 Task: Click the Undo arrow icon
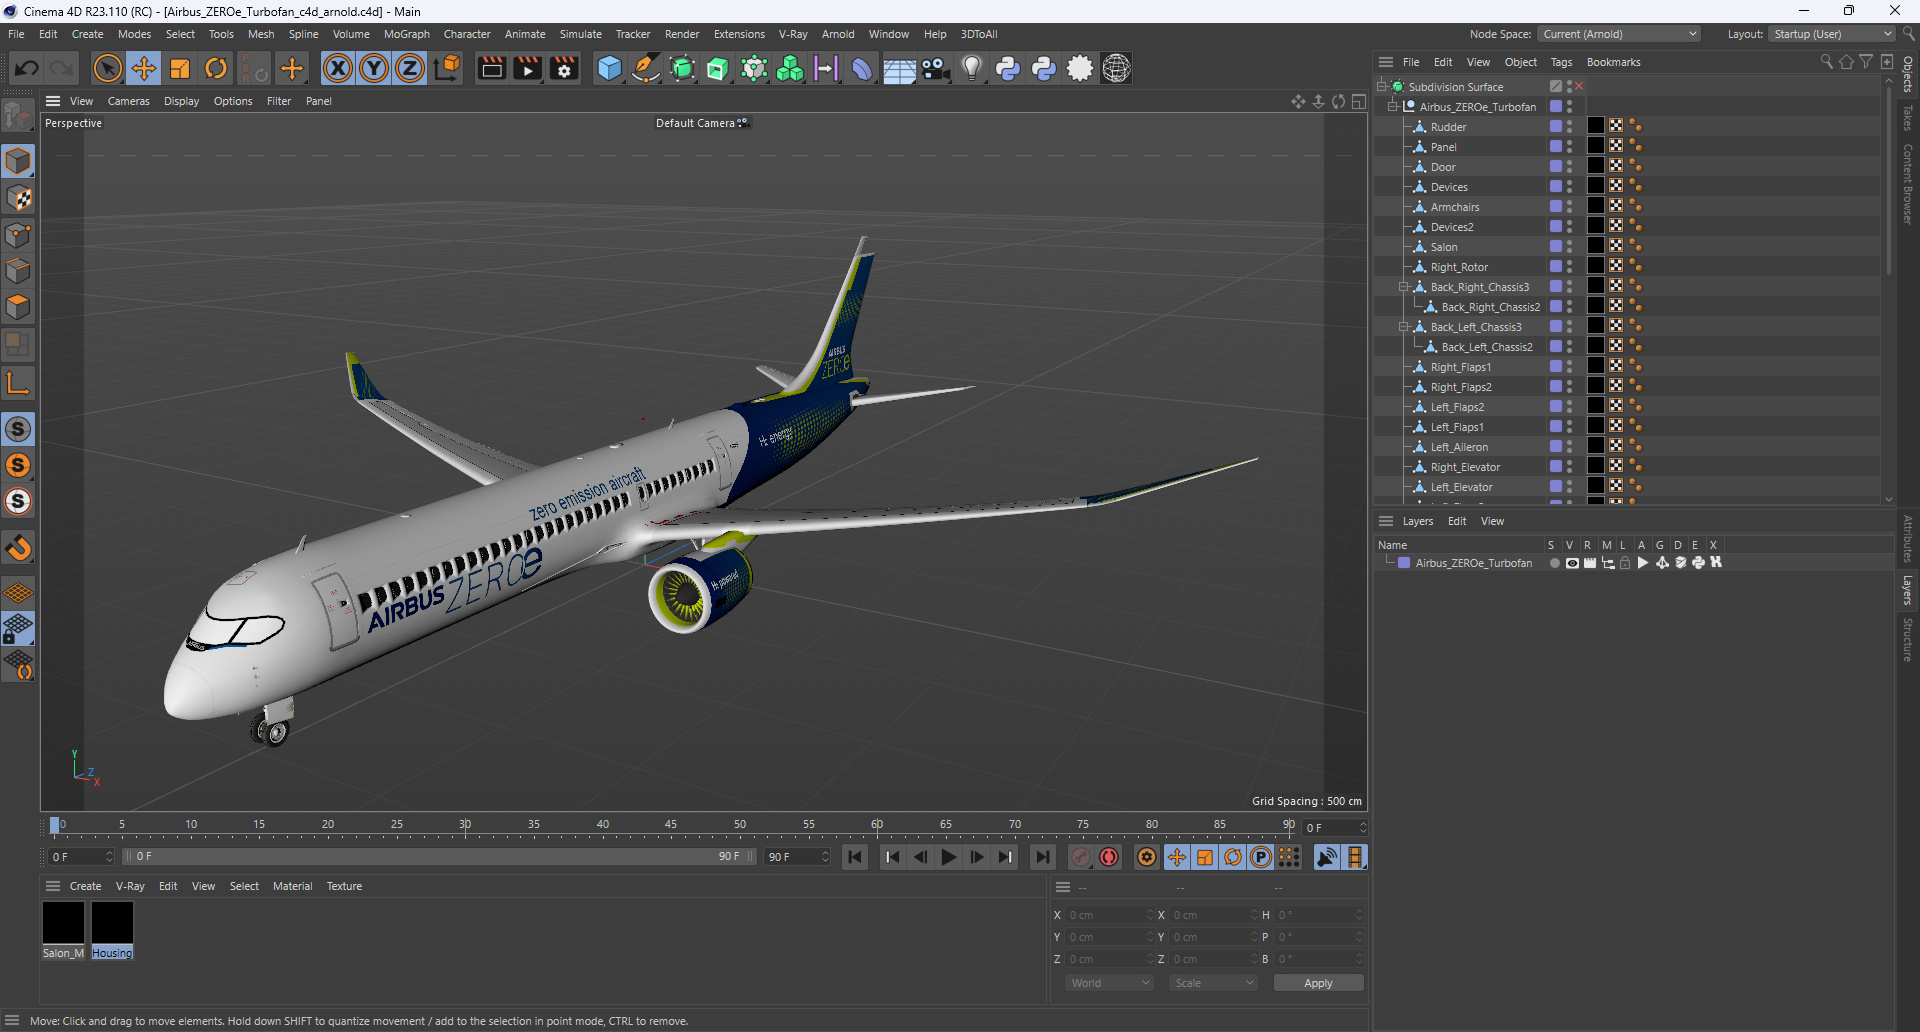point(27,68)
